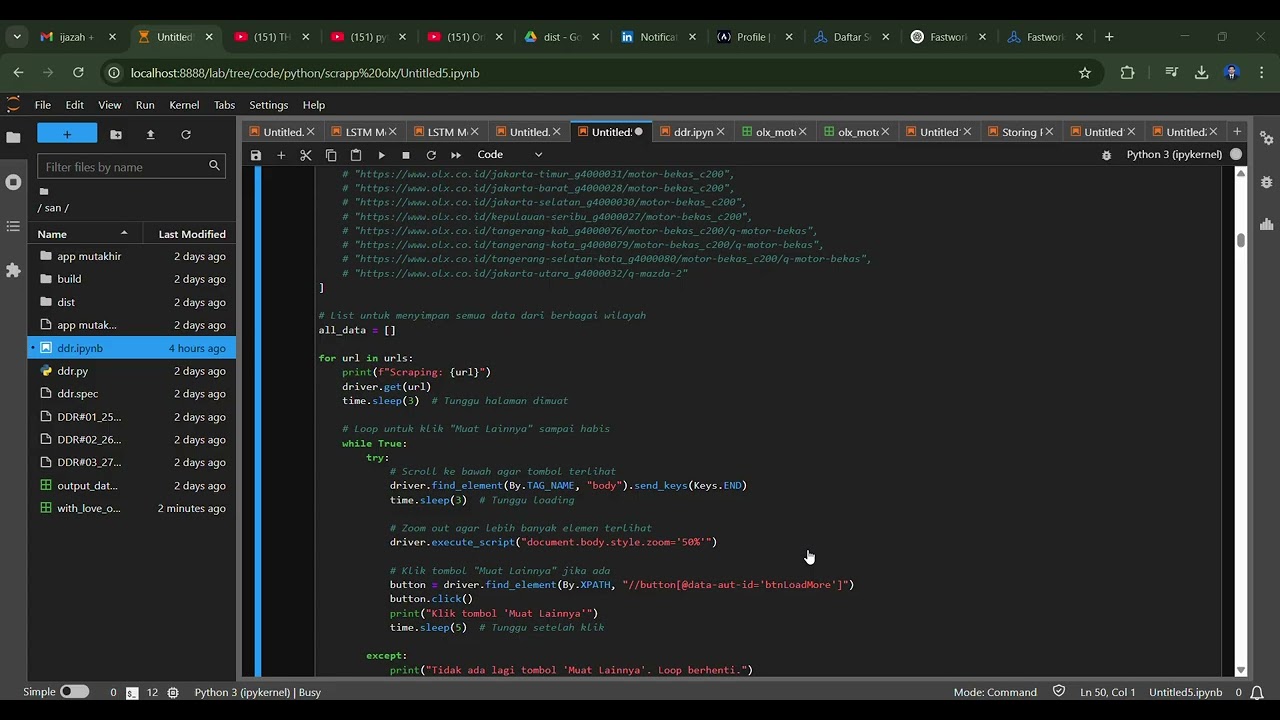Open the notebook debugger bug icon
Screen dimensions: 1280x720
click(1106, 155)
